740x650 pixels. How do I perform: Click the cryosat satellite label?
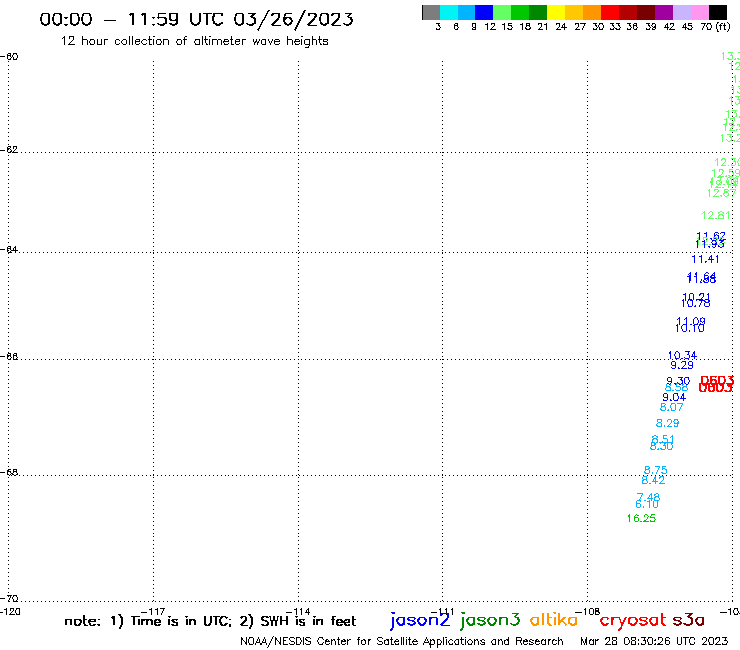633,620
